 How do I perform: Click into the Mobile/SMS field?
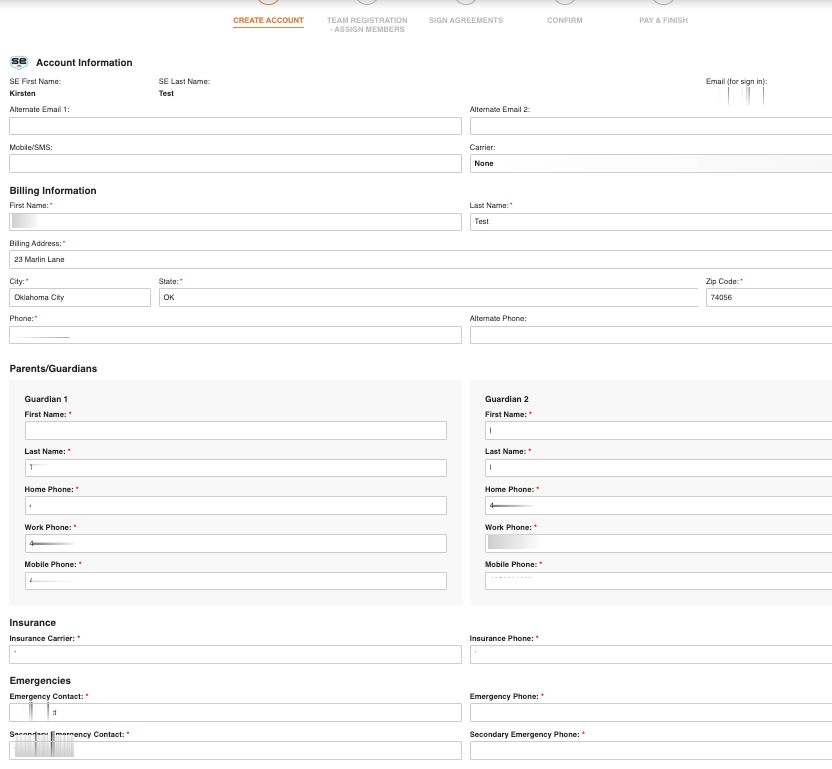pos(235,163)
